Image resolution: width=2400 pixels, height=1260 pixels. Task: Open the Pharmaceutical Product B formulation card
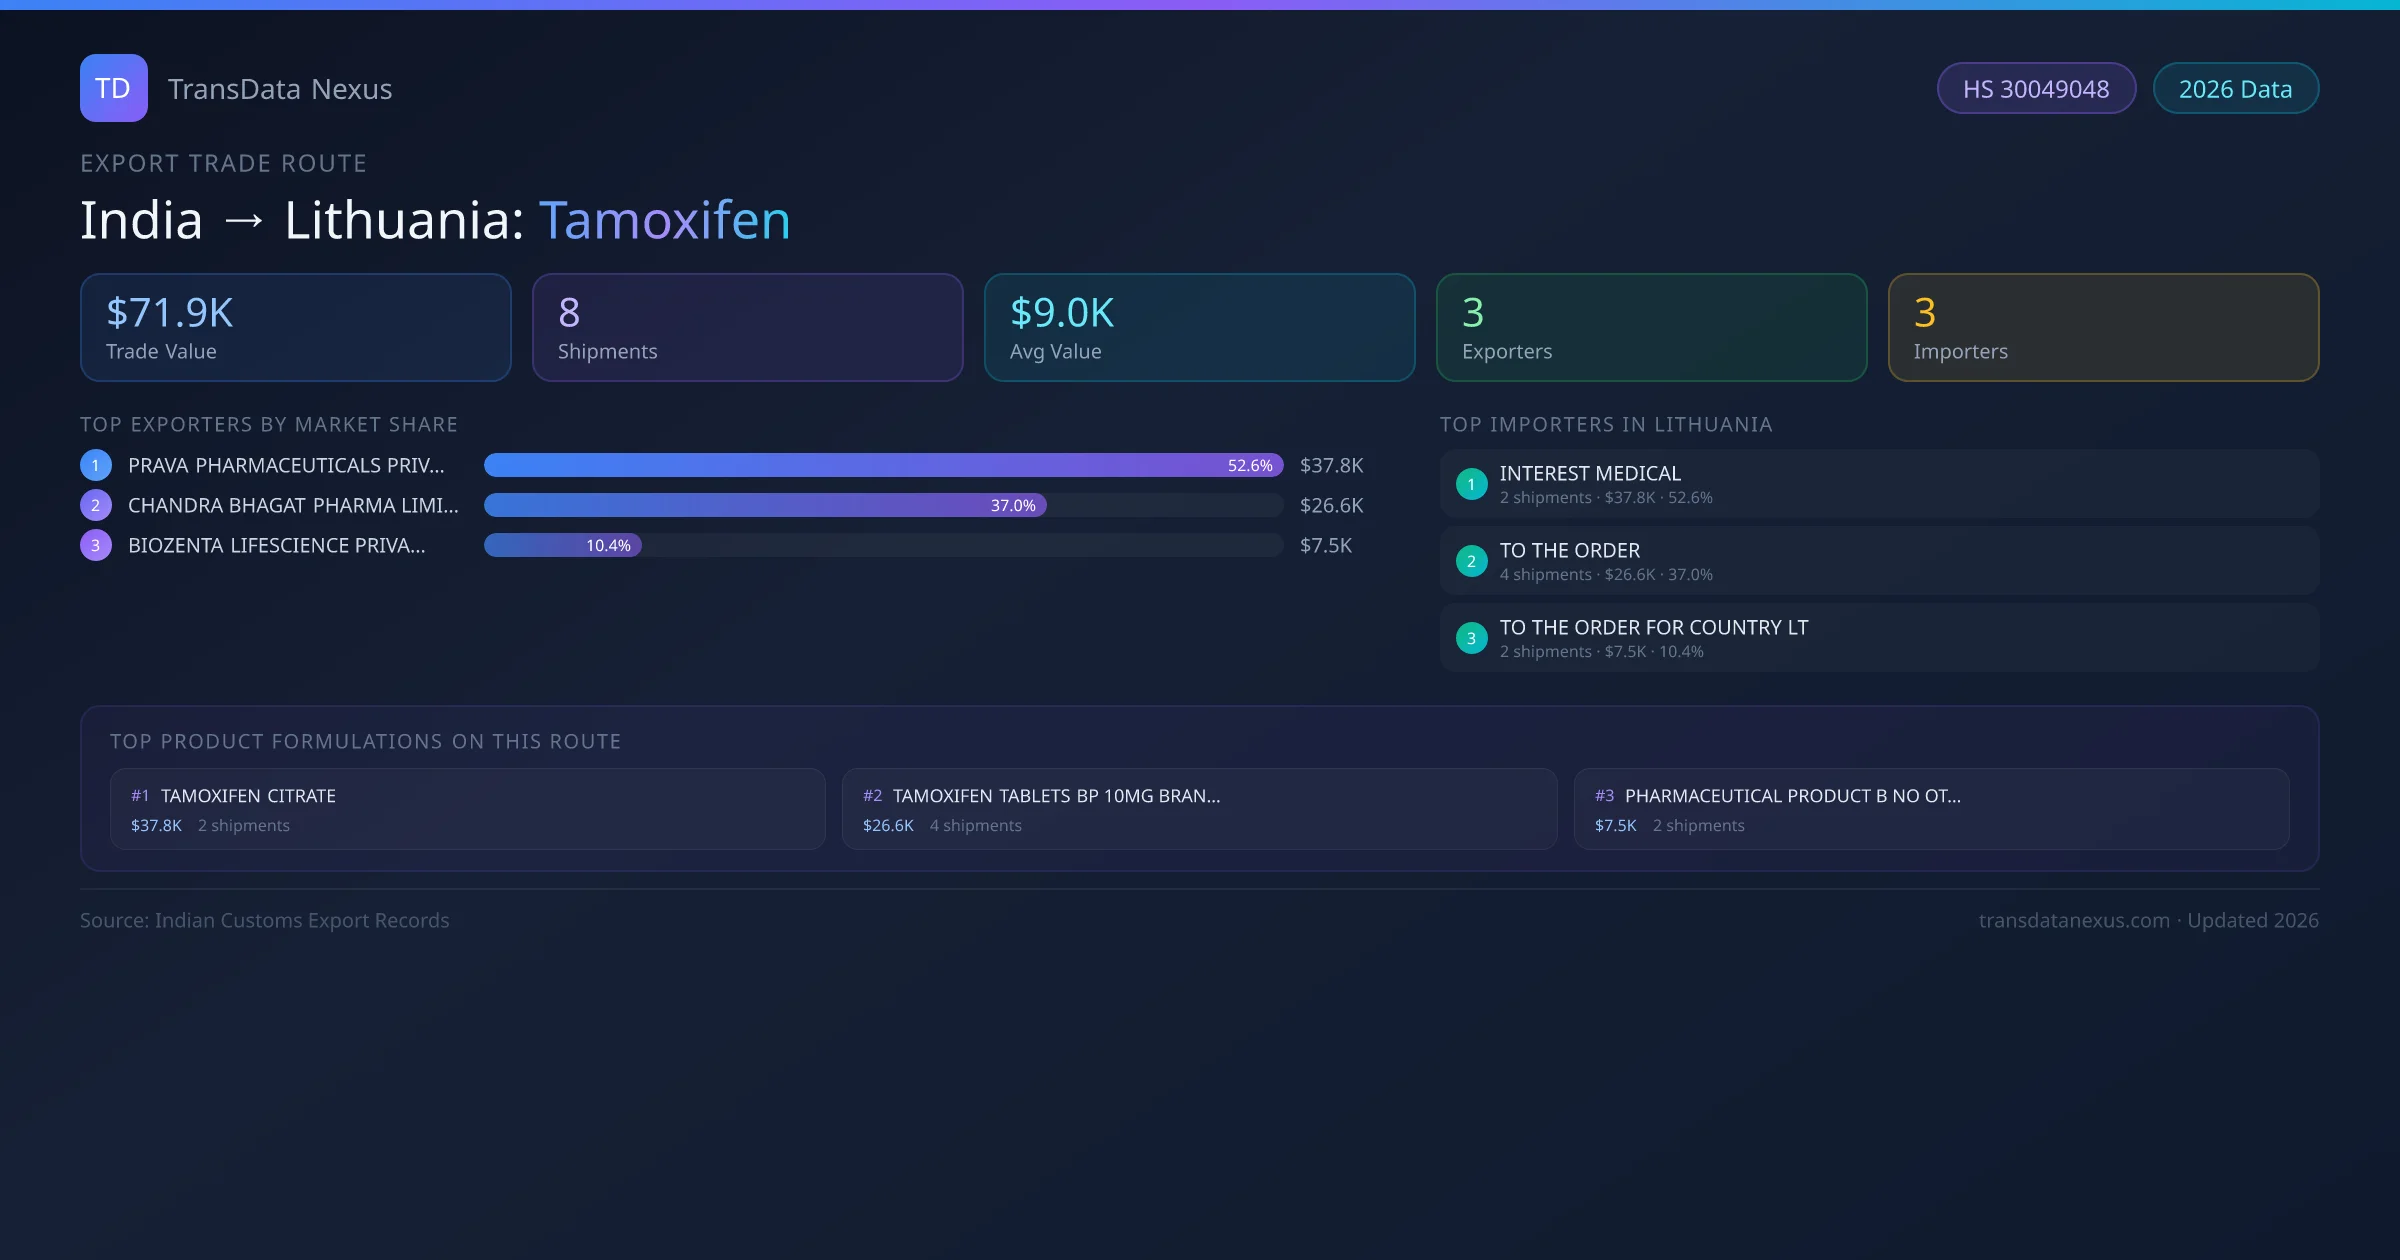1931,809
